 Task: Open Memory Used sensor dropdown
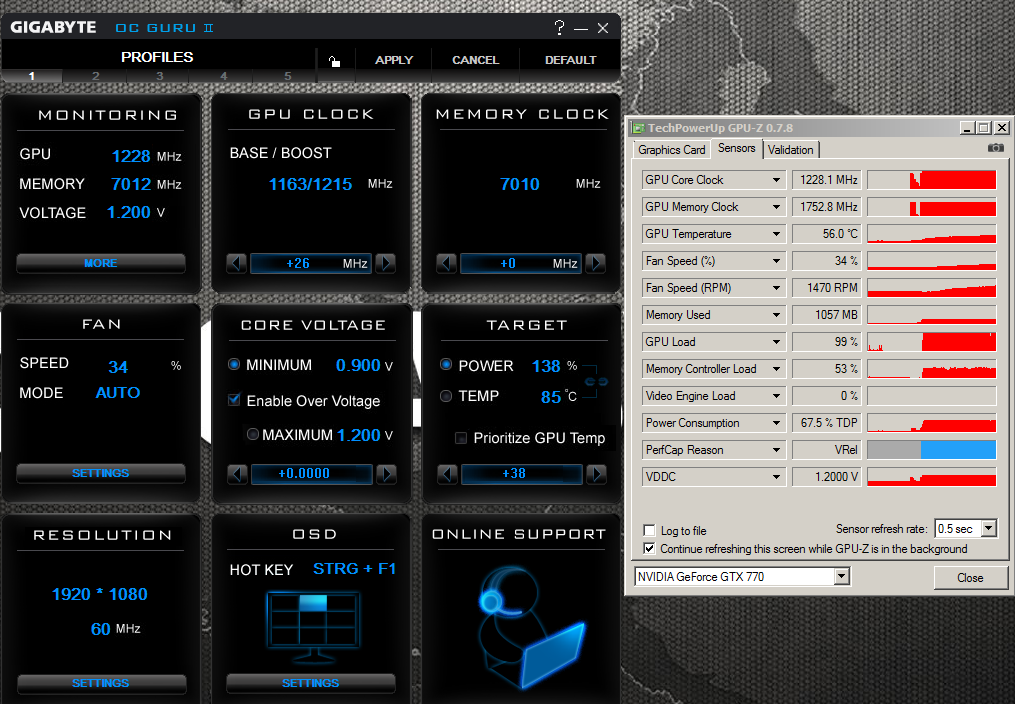coord(776,315)
